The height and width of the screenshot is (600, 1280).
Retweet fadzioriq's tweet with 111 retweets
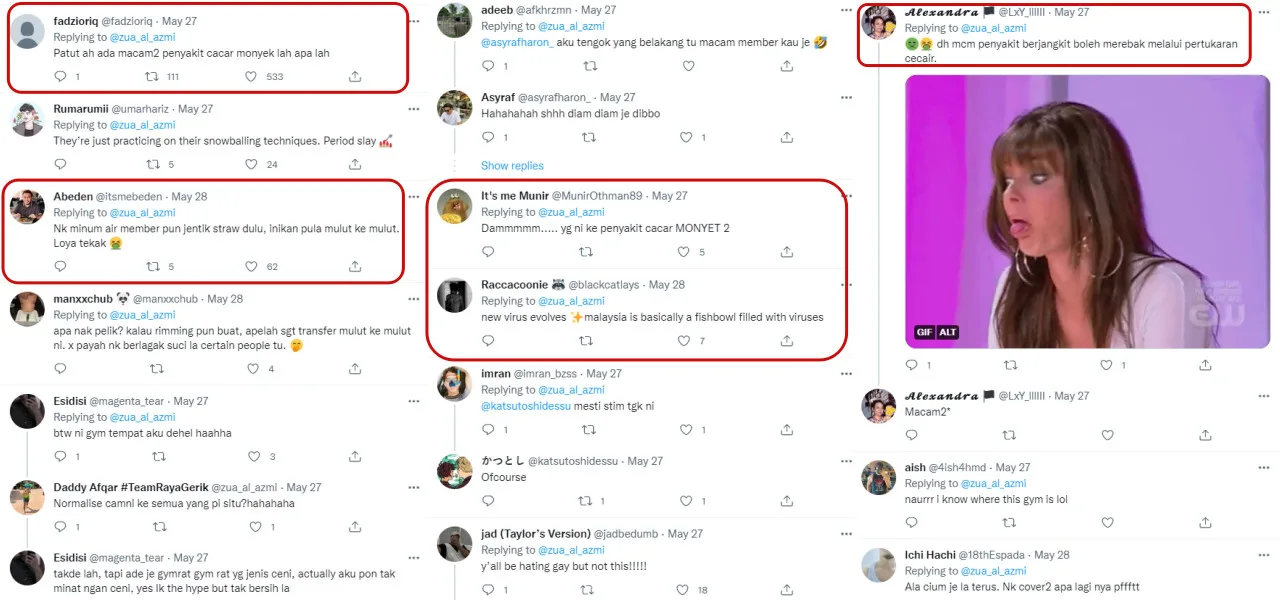pyautogui.click(x=153, y=77)
